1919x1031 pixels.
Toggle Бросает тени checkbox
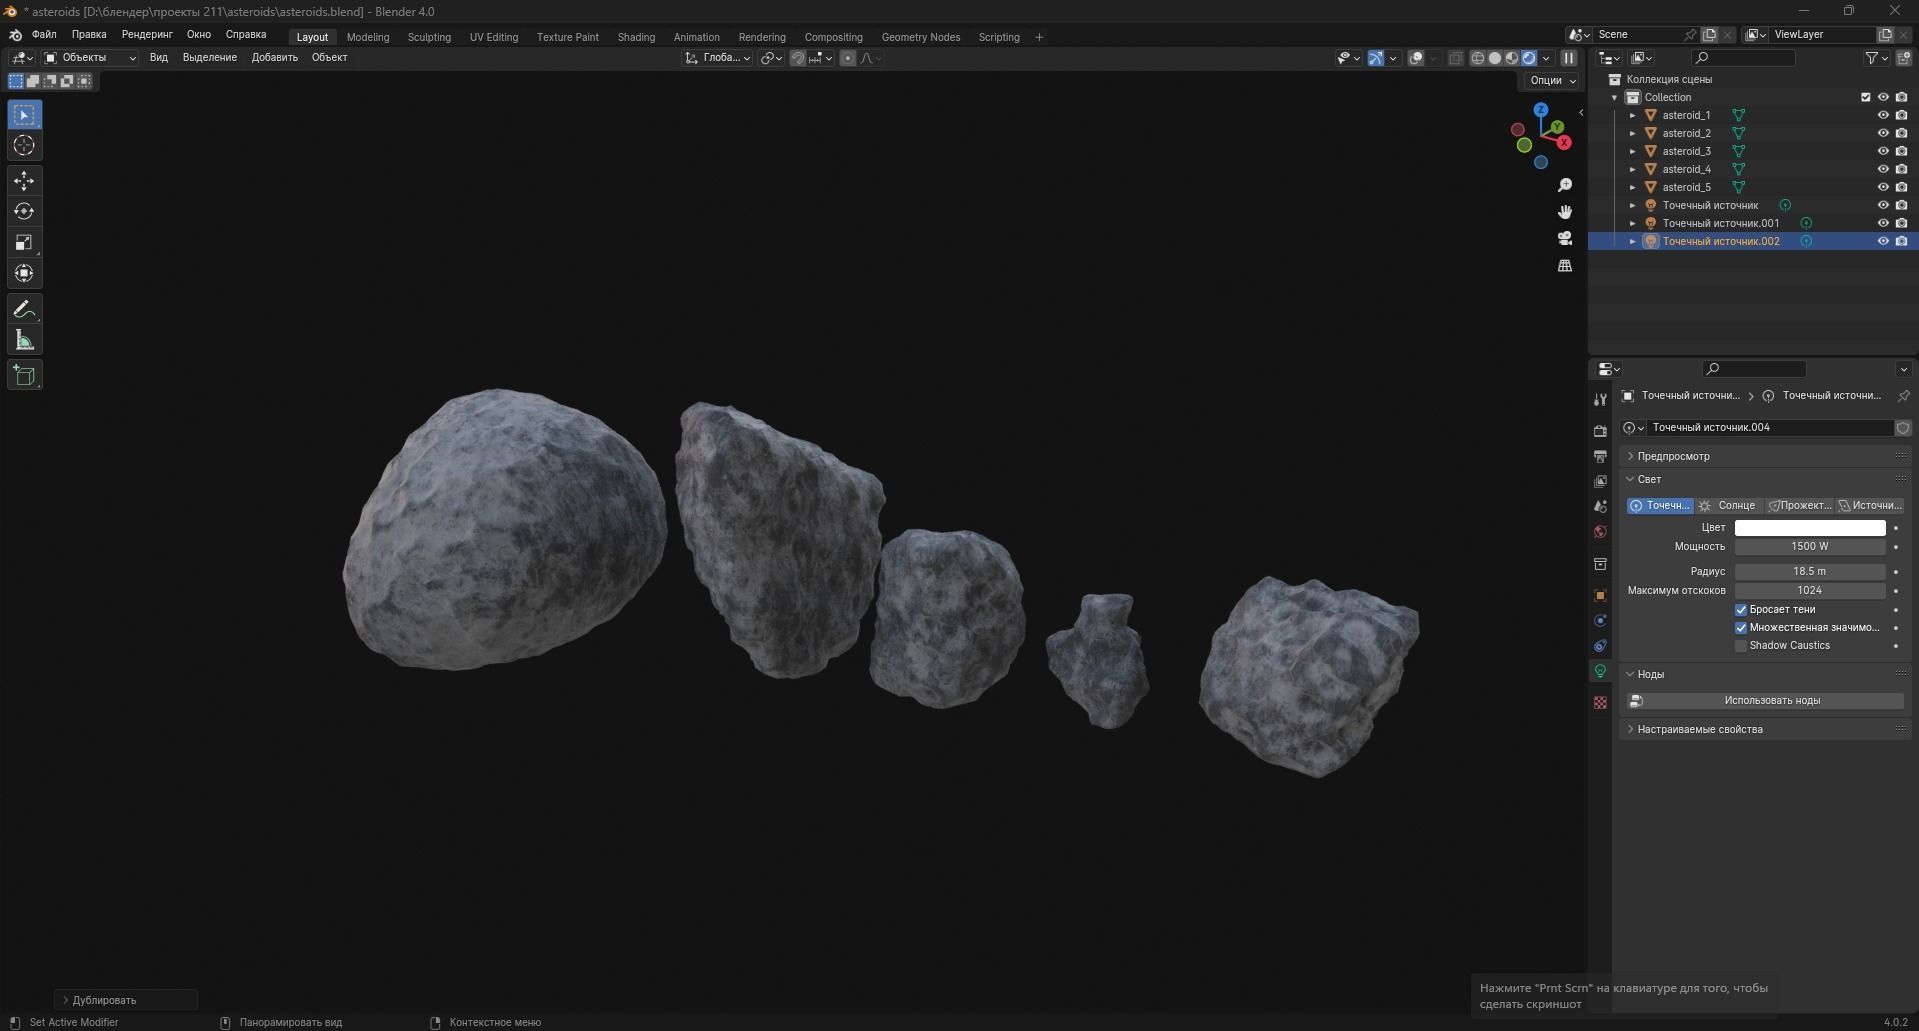point(1741,610)
